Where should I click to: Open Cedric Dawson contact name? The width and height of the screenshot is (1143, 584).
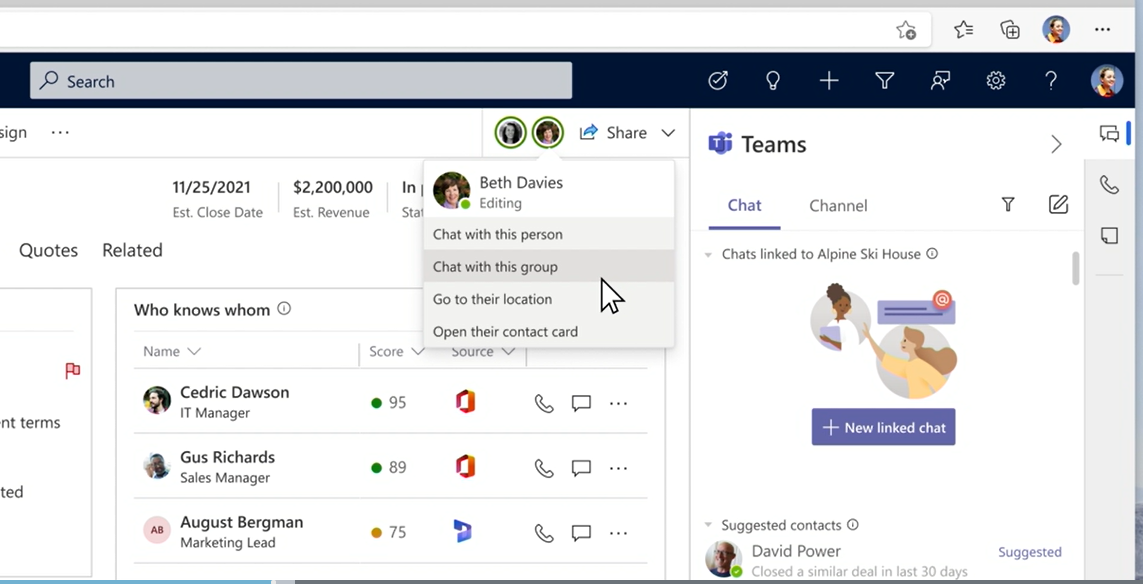235,392
